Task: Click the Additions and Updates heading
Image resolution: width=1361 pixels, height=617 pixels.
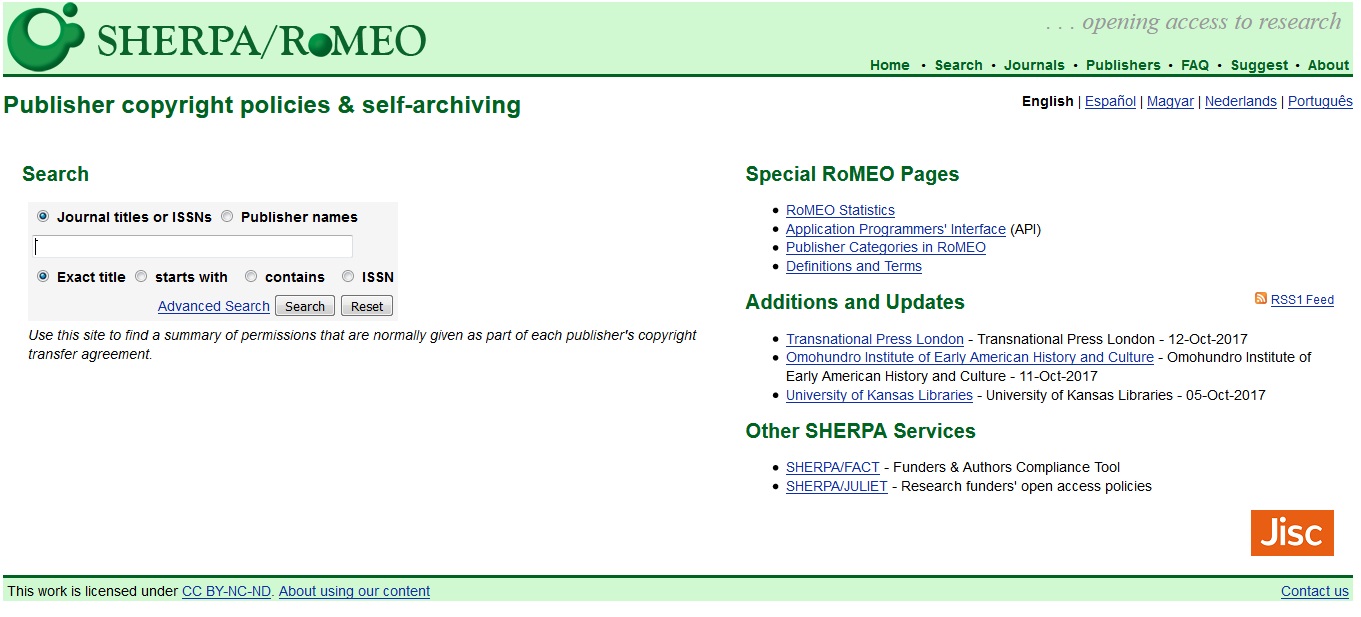Action: [x=855, y=302]
